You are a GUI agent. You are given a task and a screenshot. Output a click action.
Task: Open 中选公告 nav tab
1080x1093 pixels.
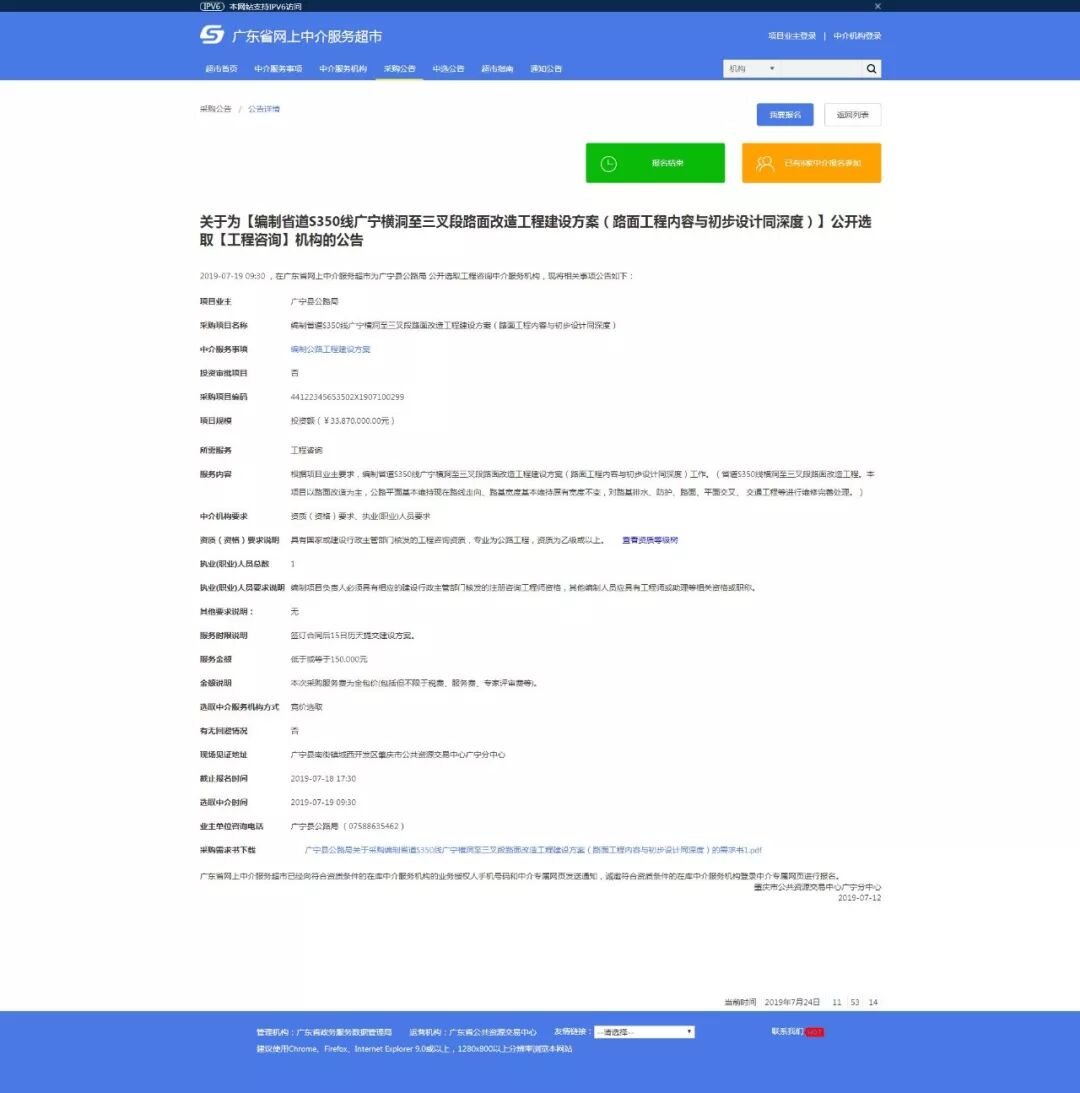(448, 68)
